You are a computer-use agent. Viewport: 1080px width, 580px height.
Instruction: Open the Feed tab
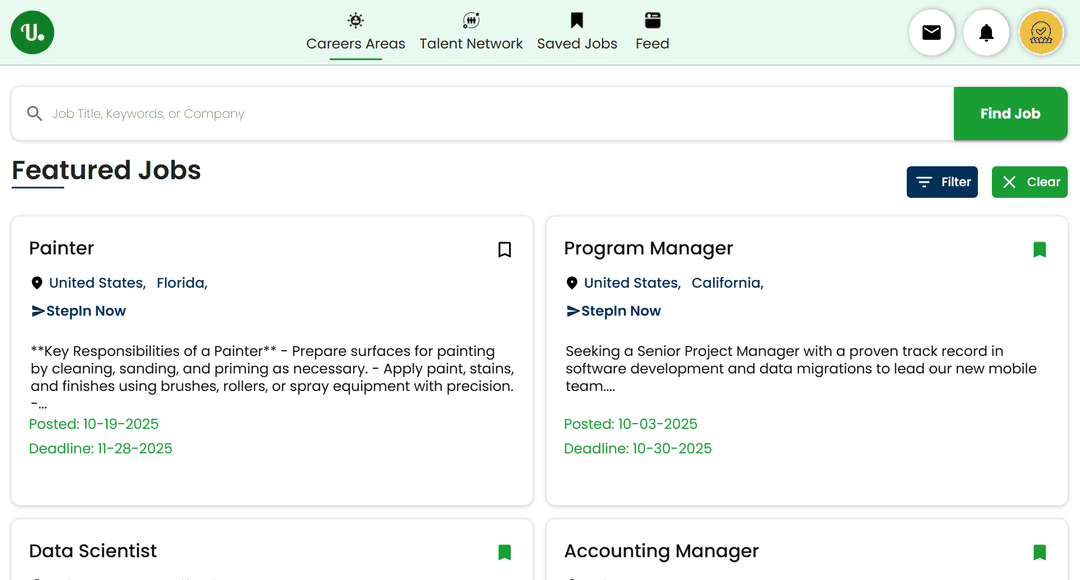(652, 33)
